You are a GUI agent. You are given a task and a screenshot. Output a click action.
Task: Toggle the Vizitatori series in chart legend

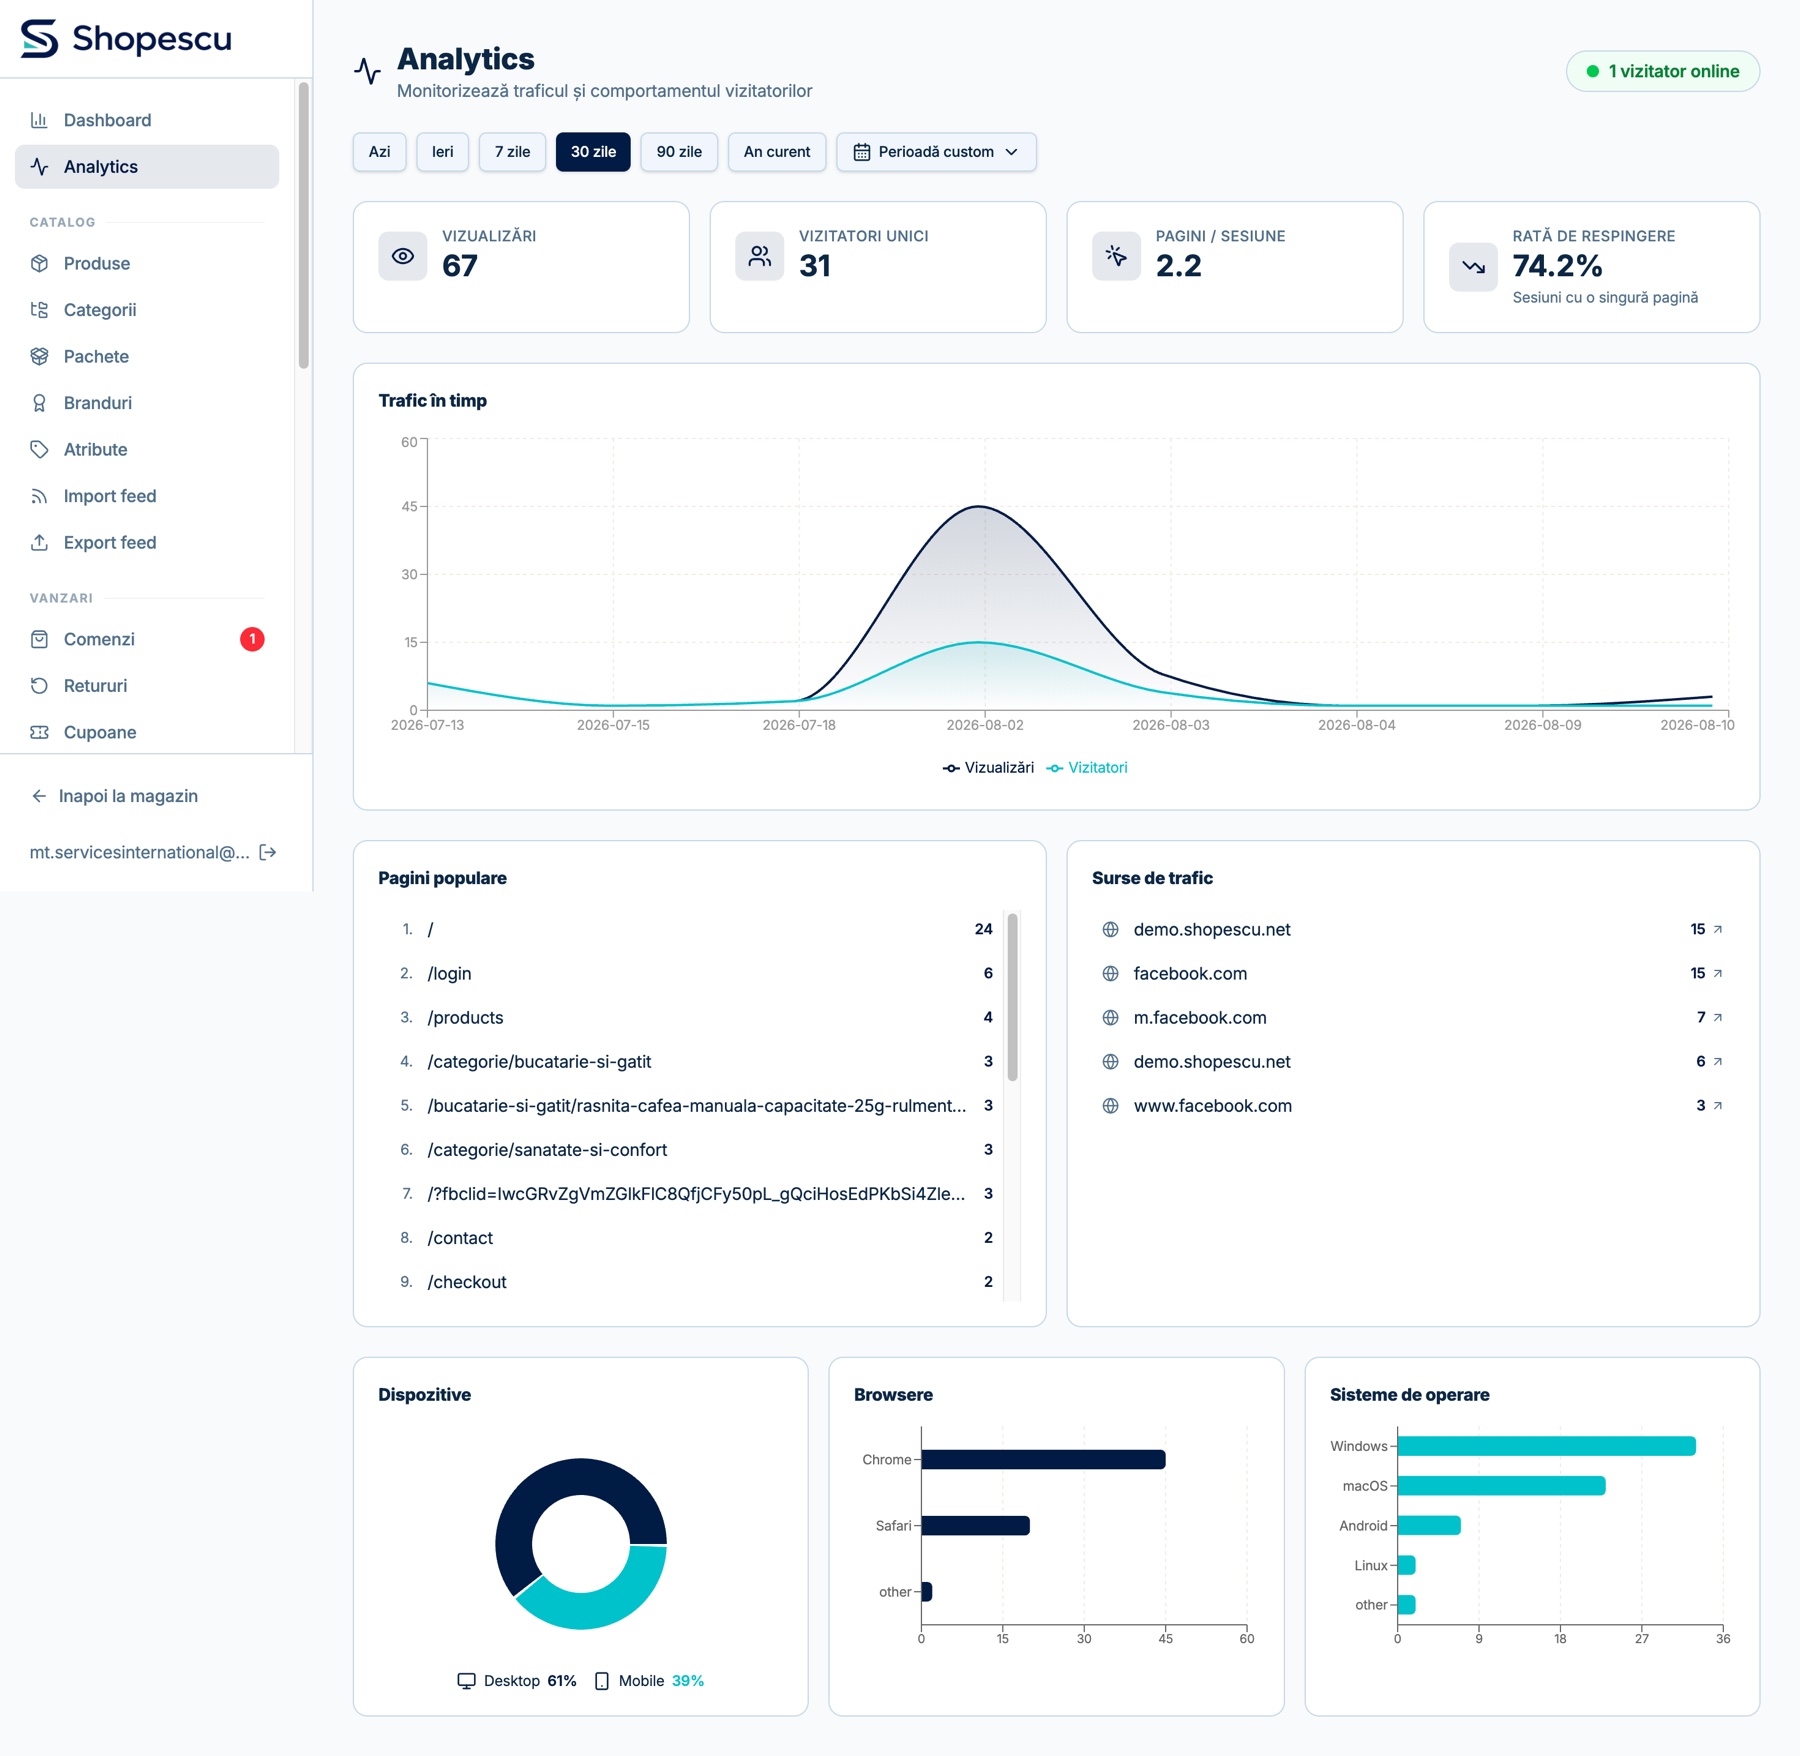(1087, 768)
